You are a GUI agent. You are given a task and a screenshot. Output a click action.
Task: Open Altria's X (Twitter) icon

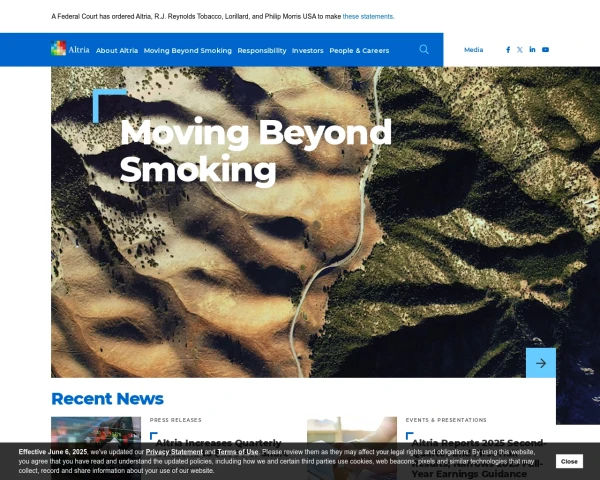pos(520,49)
